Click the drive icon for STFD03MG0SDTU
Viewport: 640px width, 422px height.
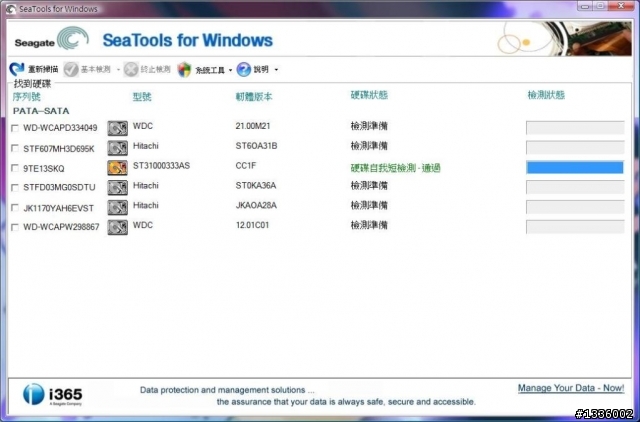pos(118,187)
